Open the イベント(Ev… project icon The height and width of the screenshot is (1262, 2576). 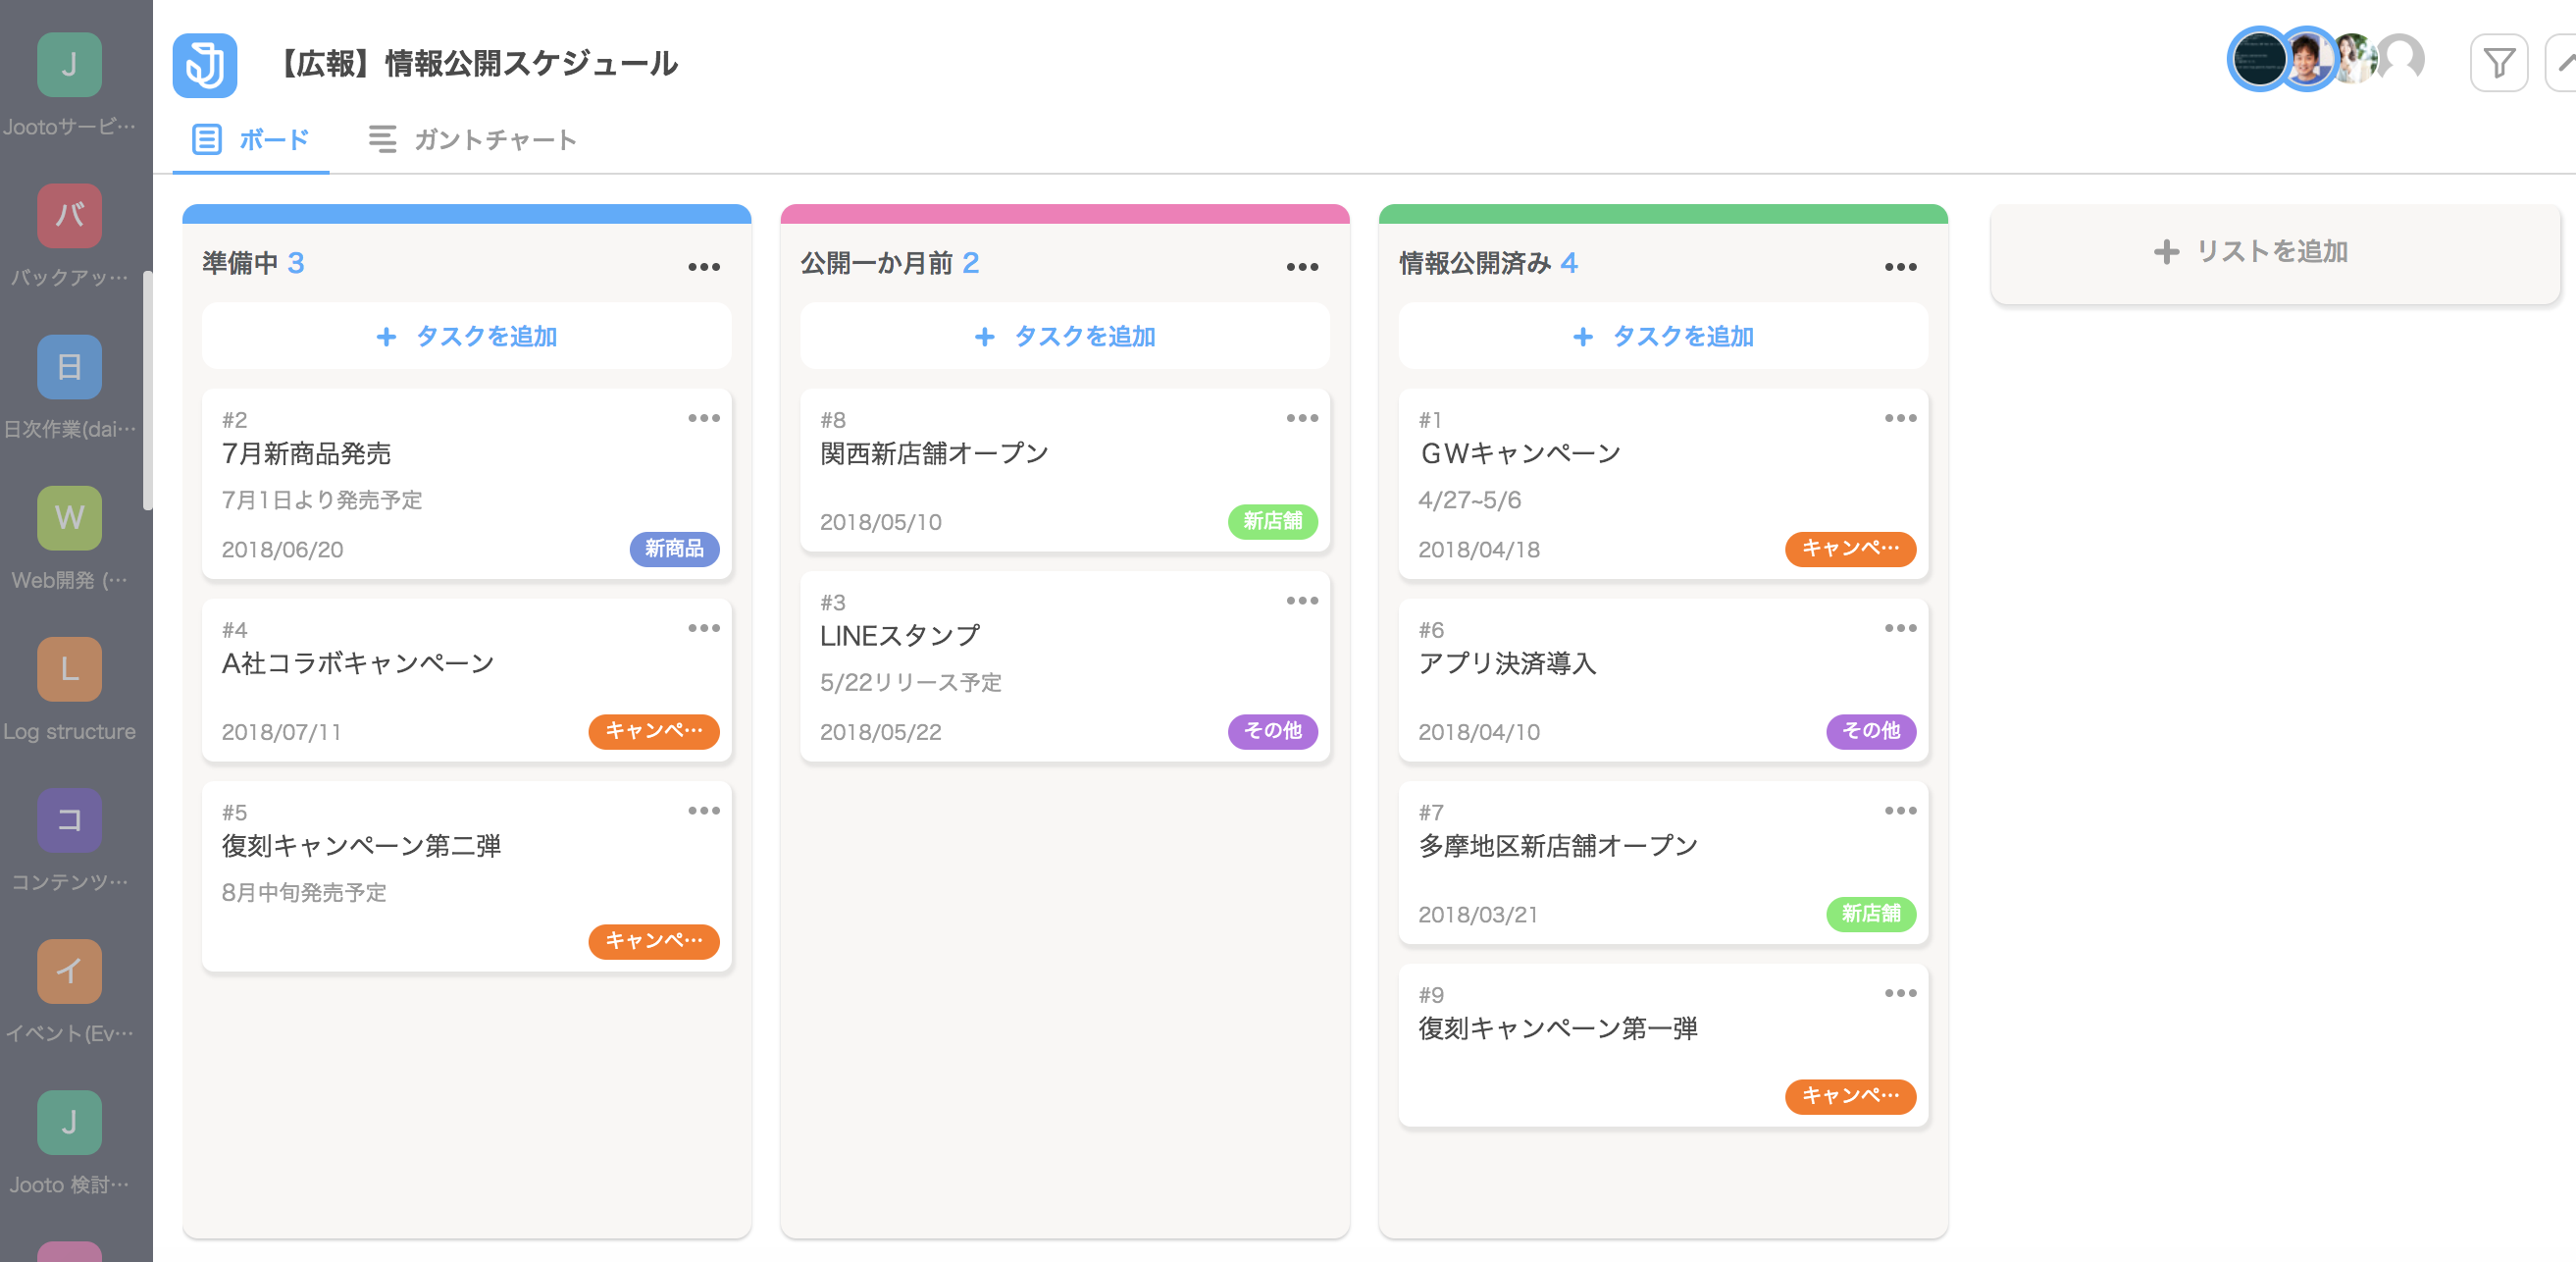pos(69,971)
